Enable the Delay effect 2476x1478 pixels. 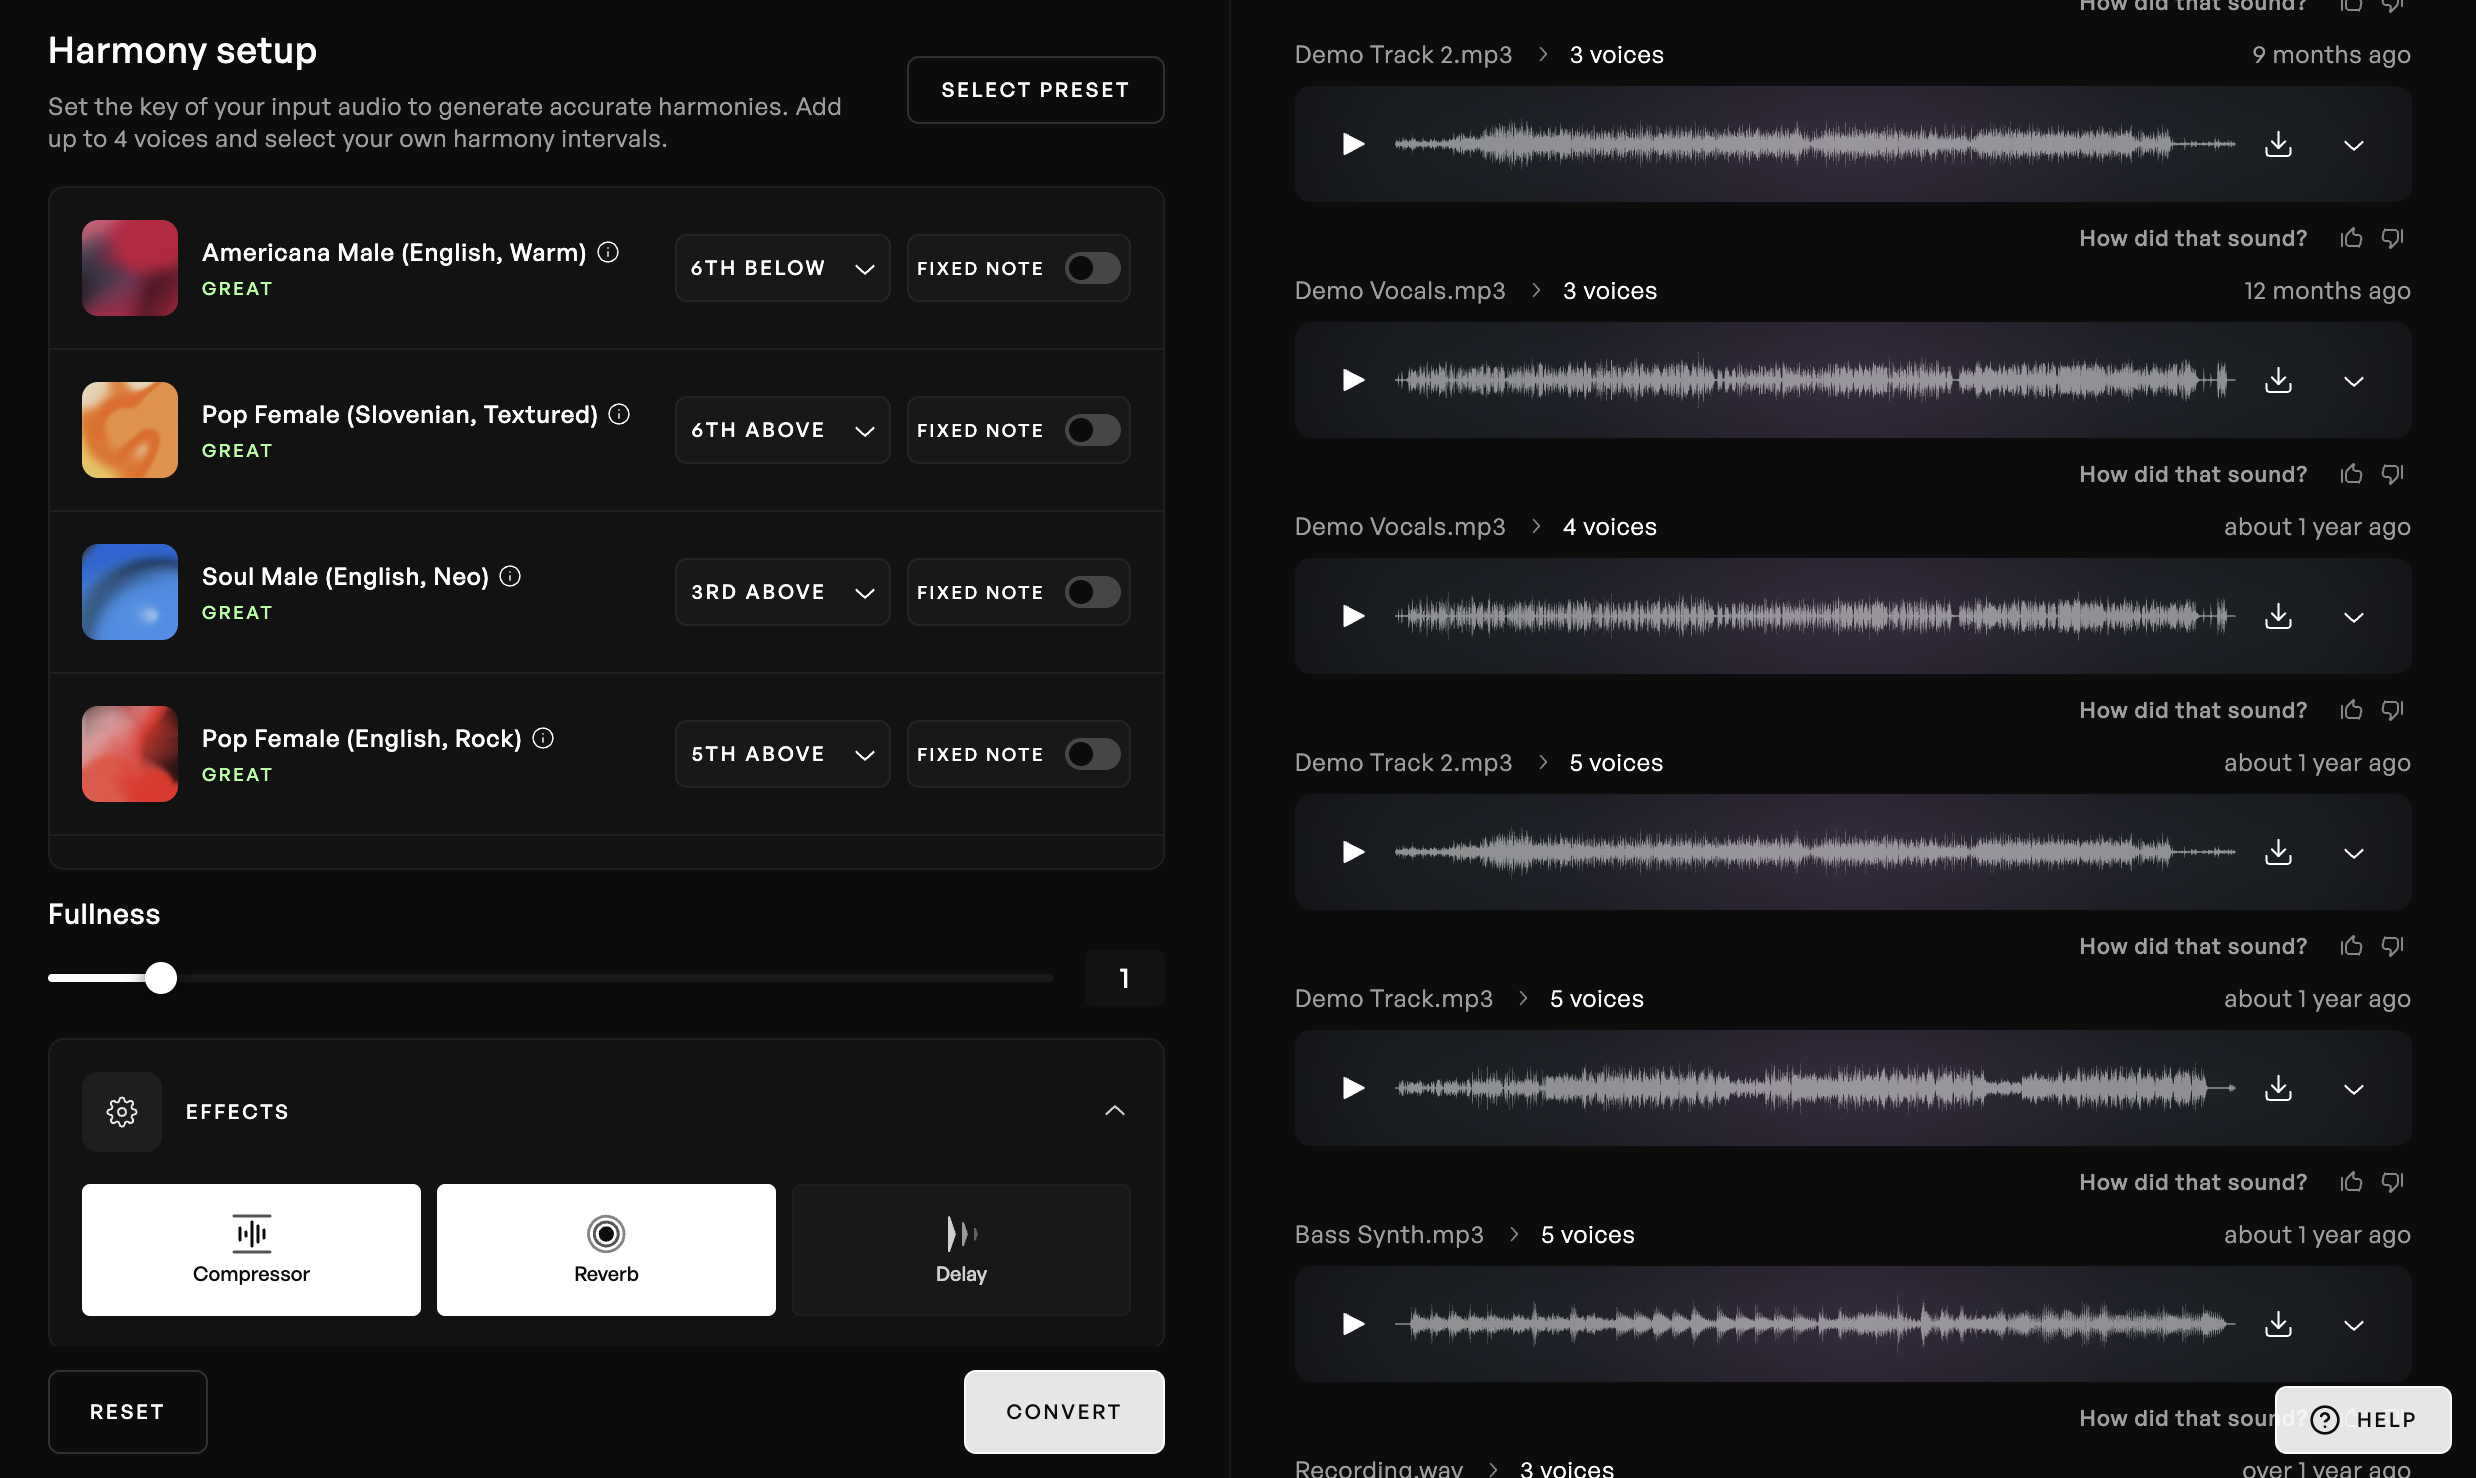tap(961, 1250)
